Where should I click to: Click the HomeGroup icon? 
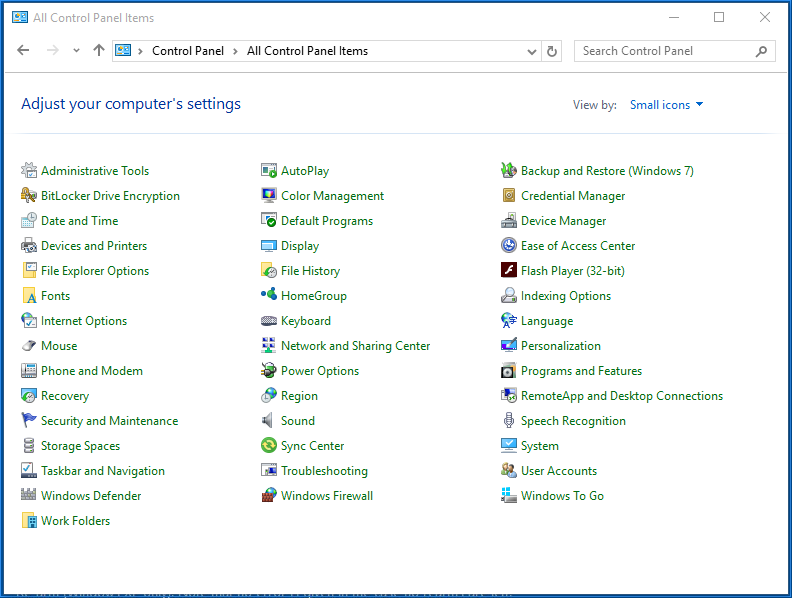coord(268,296)
